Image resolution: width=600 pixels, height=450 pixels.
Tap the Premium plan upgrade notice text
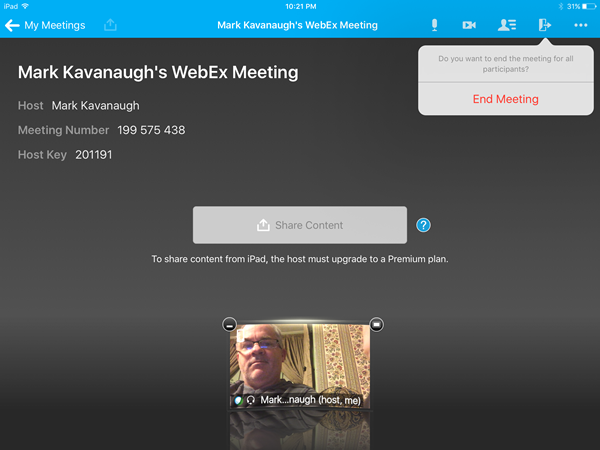[300, 259]
